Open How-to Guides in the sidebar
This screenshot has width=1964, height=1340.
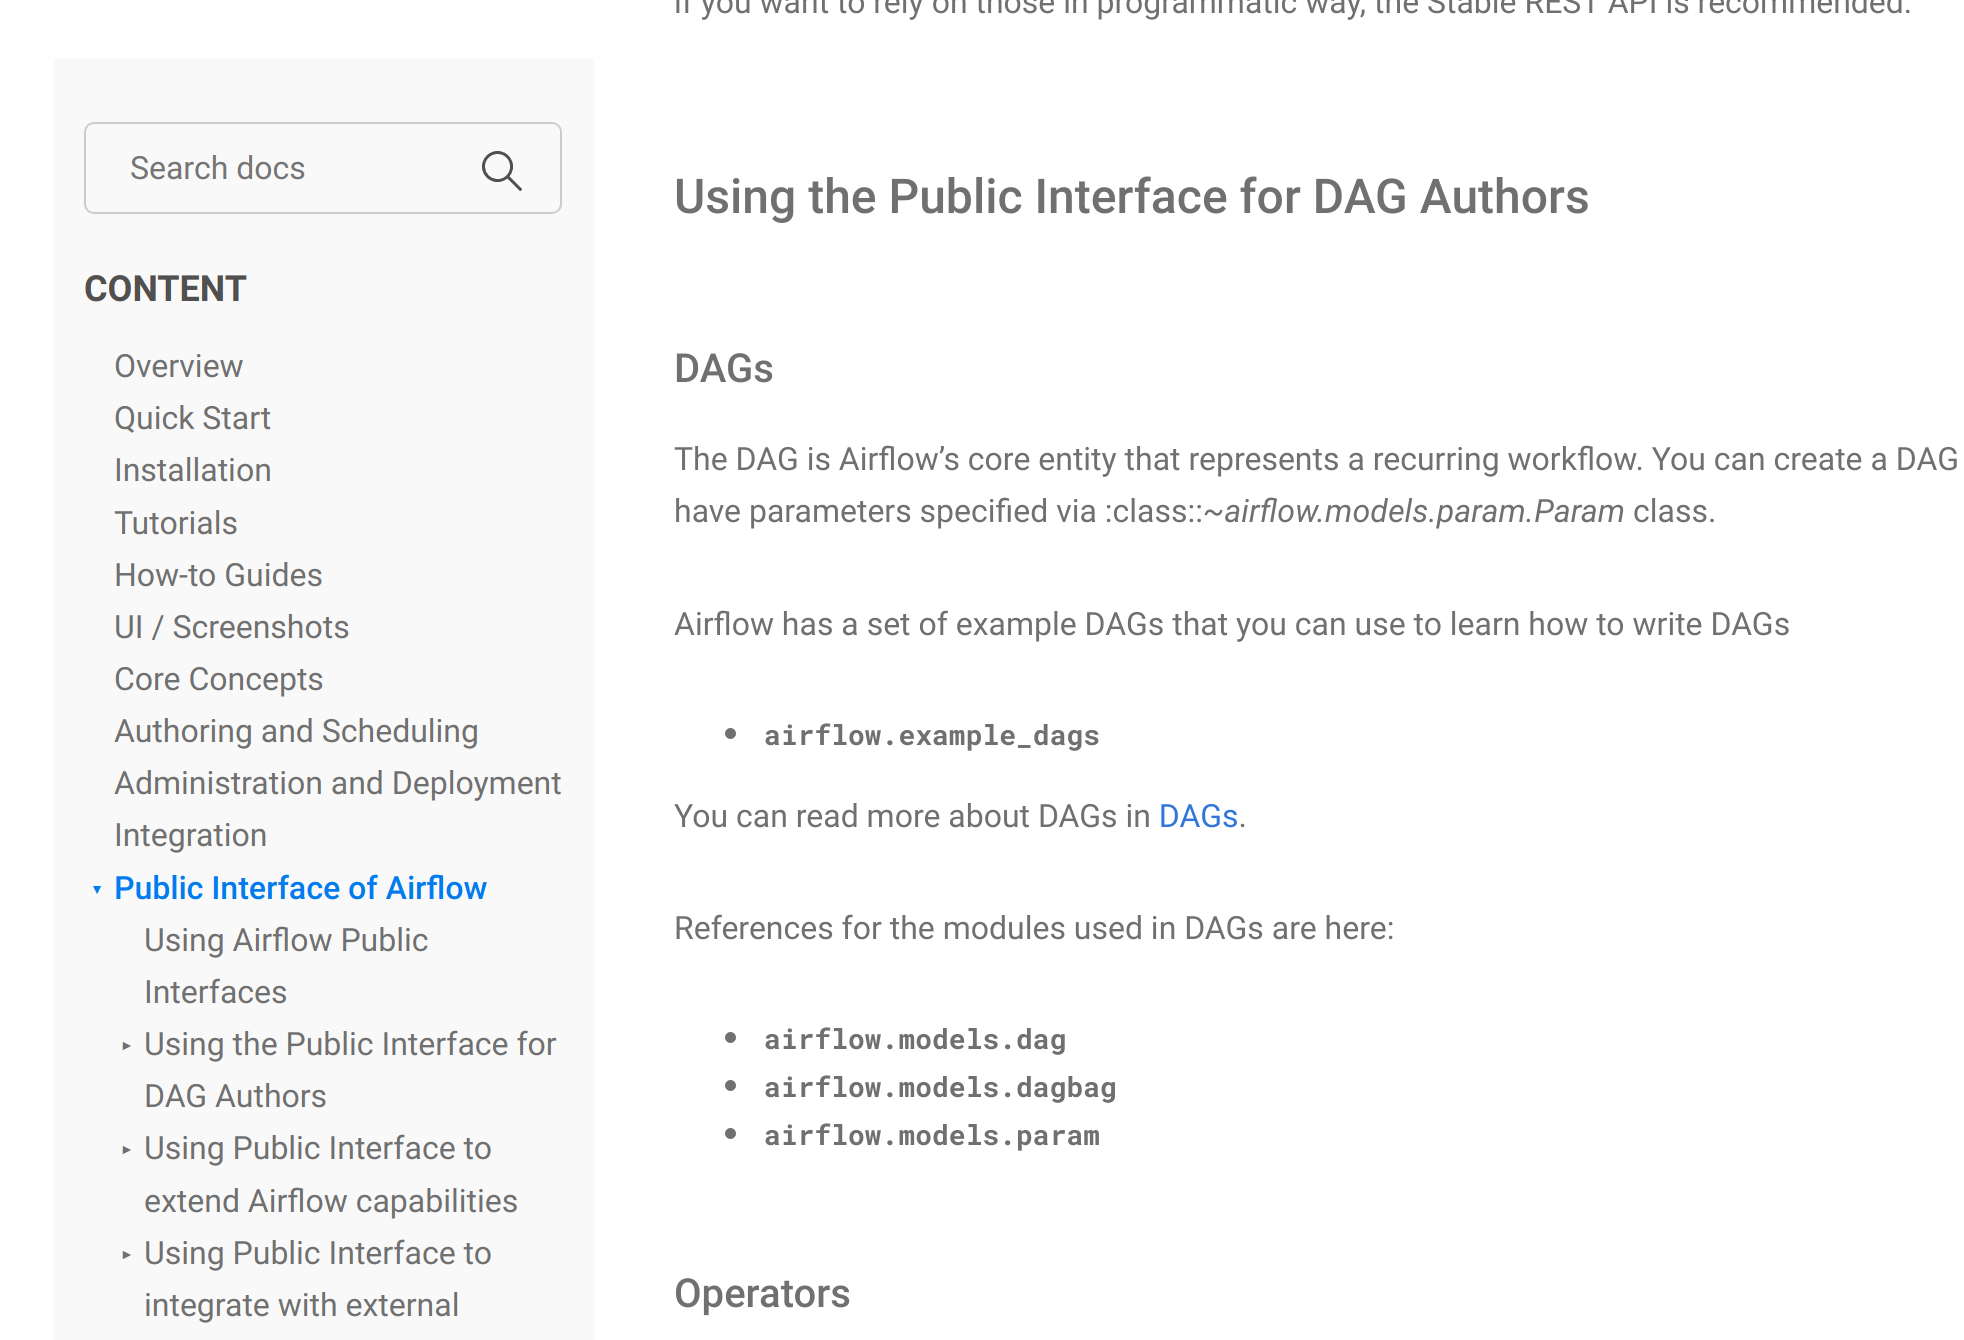click(218, 575)
